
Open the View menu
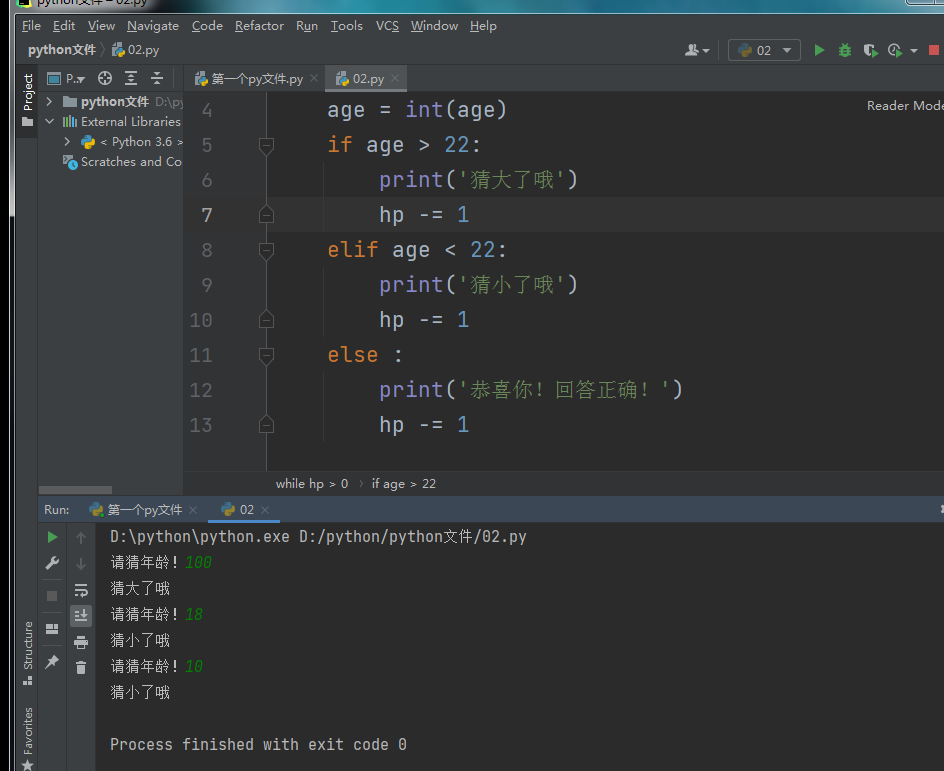point(101,26)
